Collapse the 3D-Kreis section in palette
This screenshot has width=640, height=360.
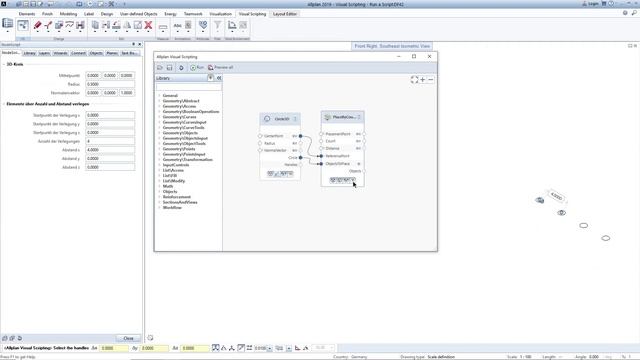[x=4, y=64]
